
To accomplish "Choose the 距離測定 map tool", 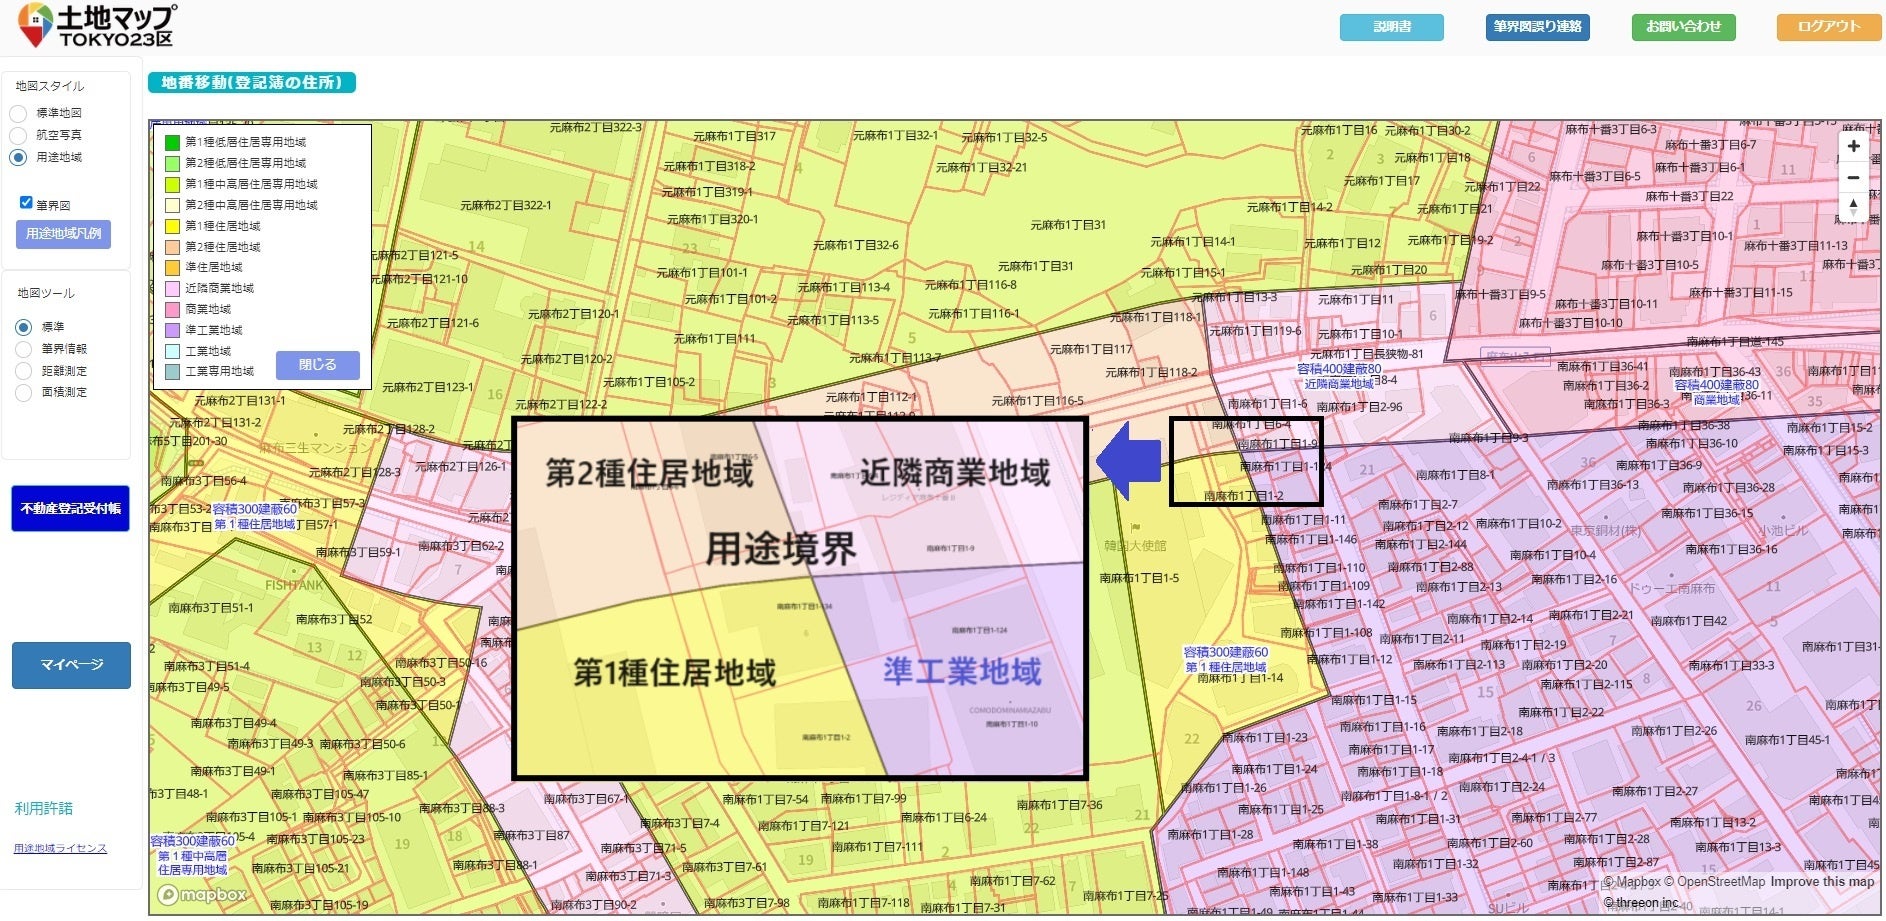I will (x=23, y=371).
